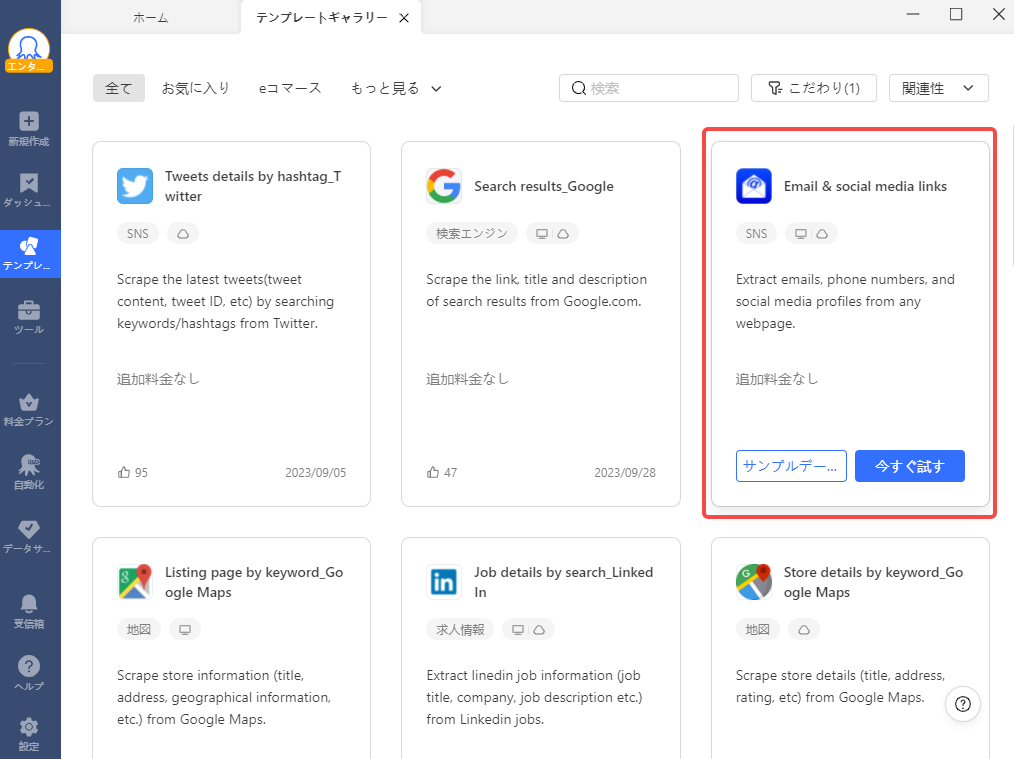Click the floating question mark help button
Screen dimensions: 1014x759
coord(962,704)
